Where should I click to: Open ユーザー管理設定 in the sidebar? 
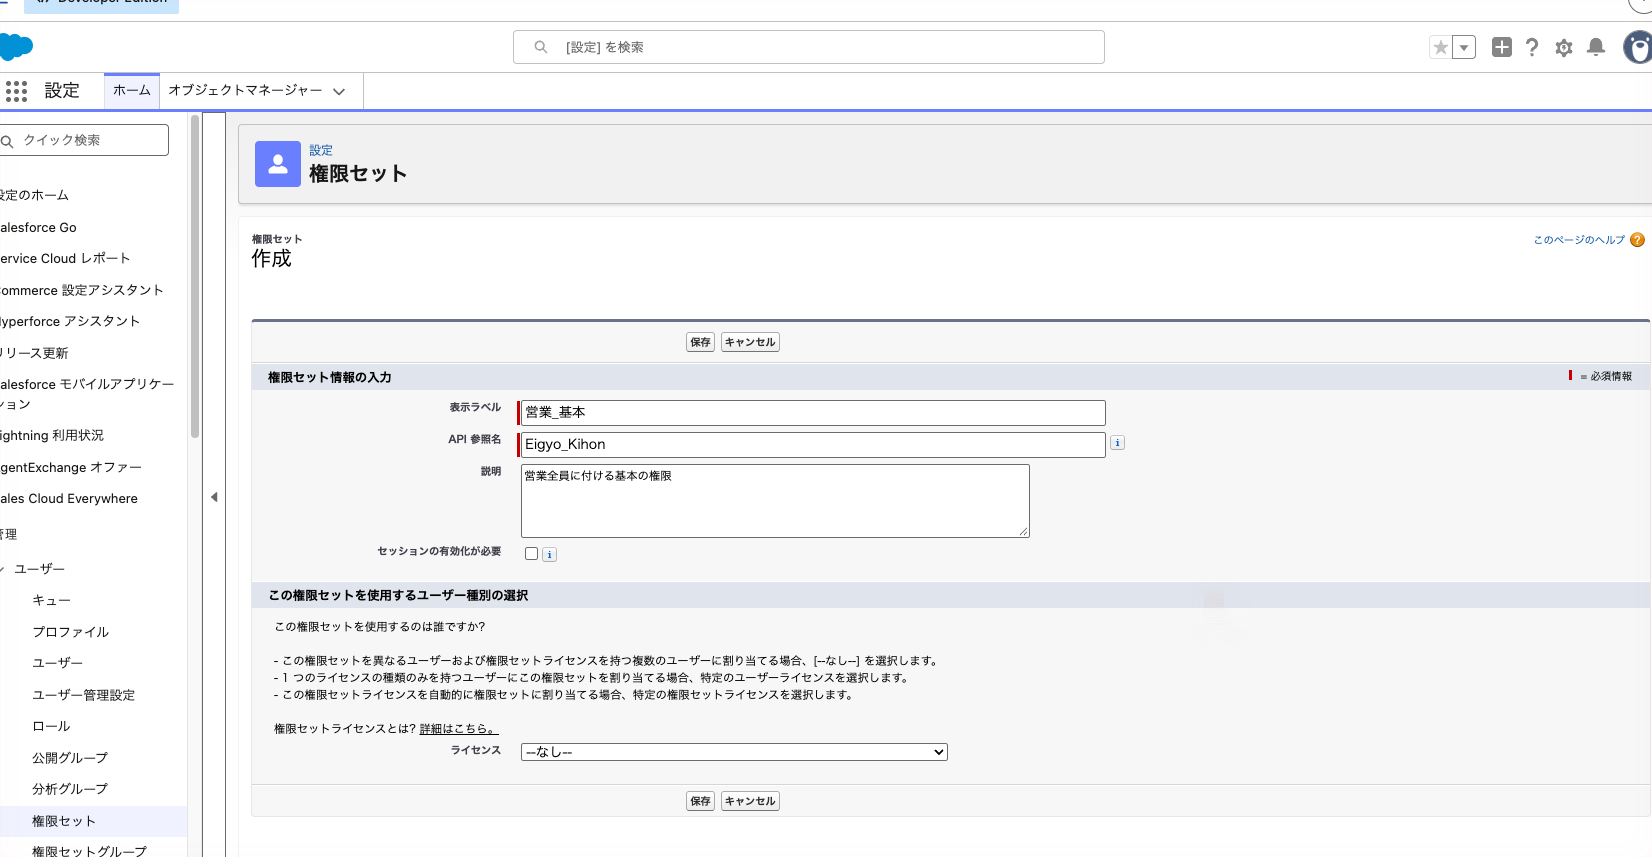click(x=84, y=695)
